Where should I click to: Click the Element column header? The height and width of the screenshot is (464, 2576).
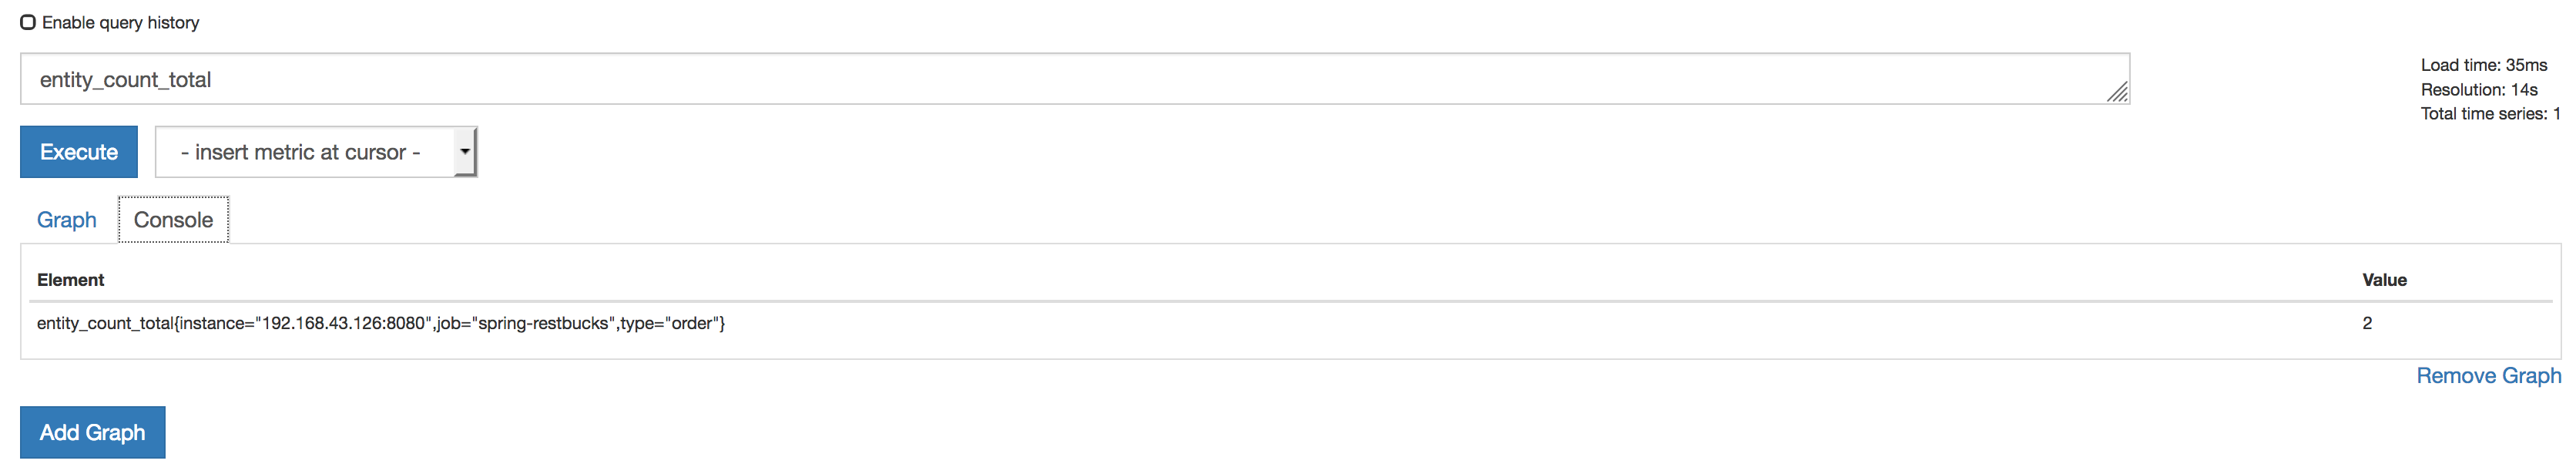(69, 280)
